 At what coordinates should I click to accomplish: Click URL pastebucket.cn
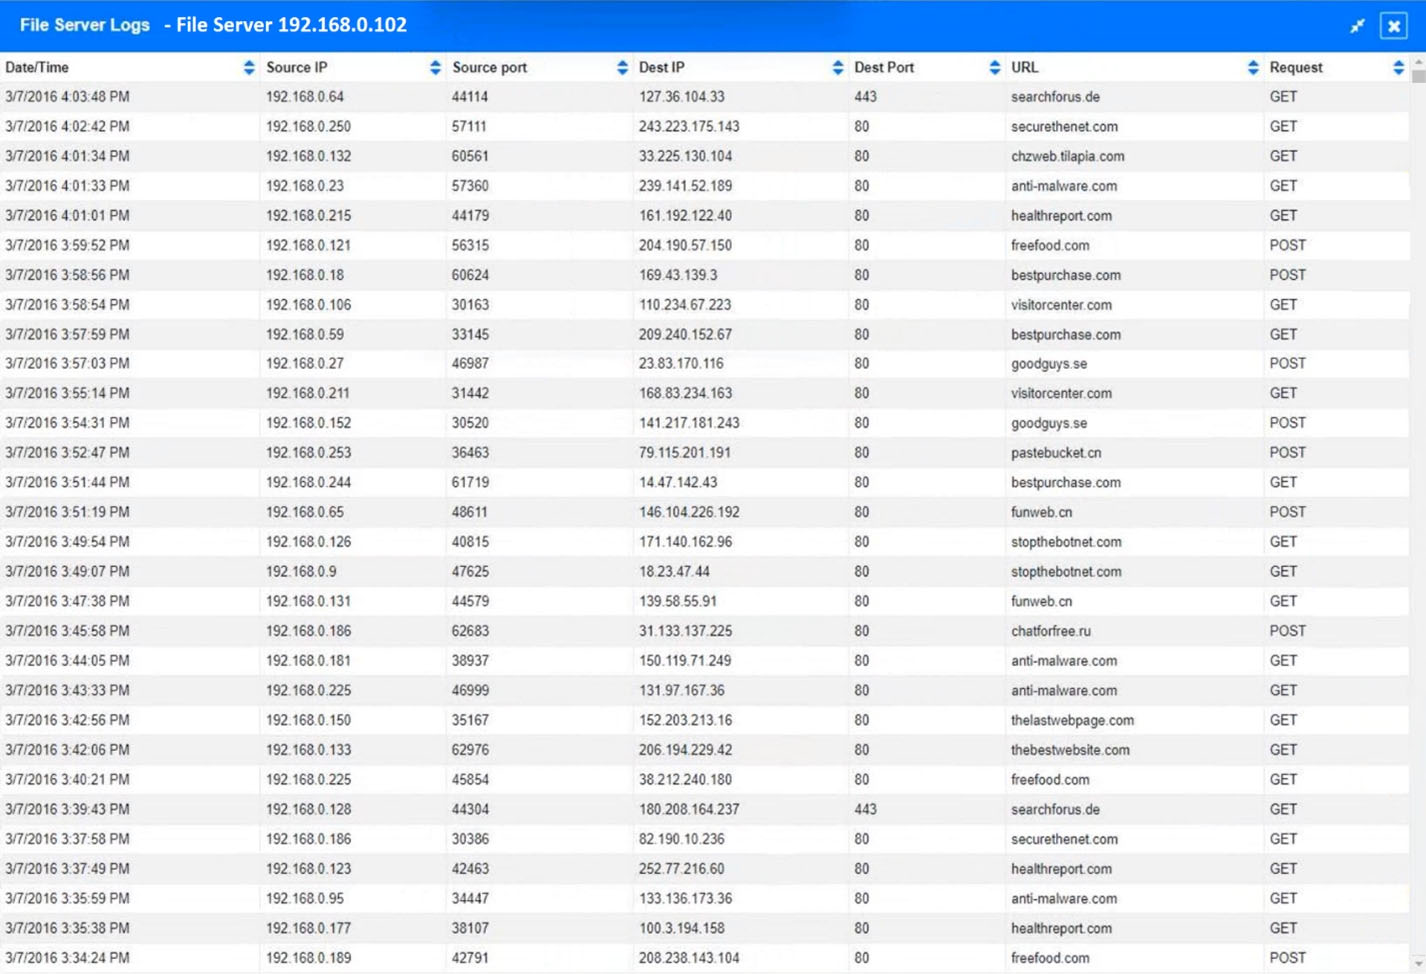(x=1056, y=453)
